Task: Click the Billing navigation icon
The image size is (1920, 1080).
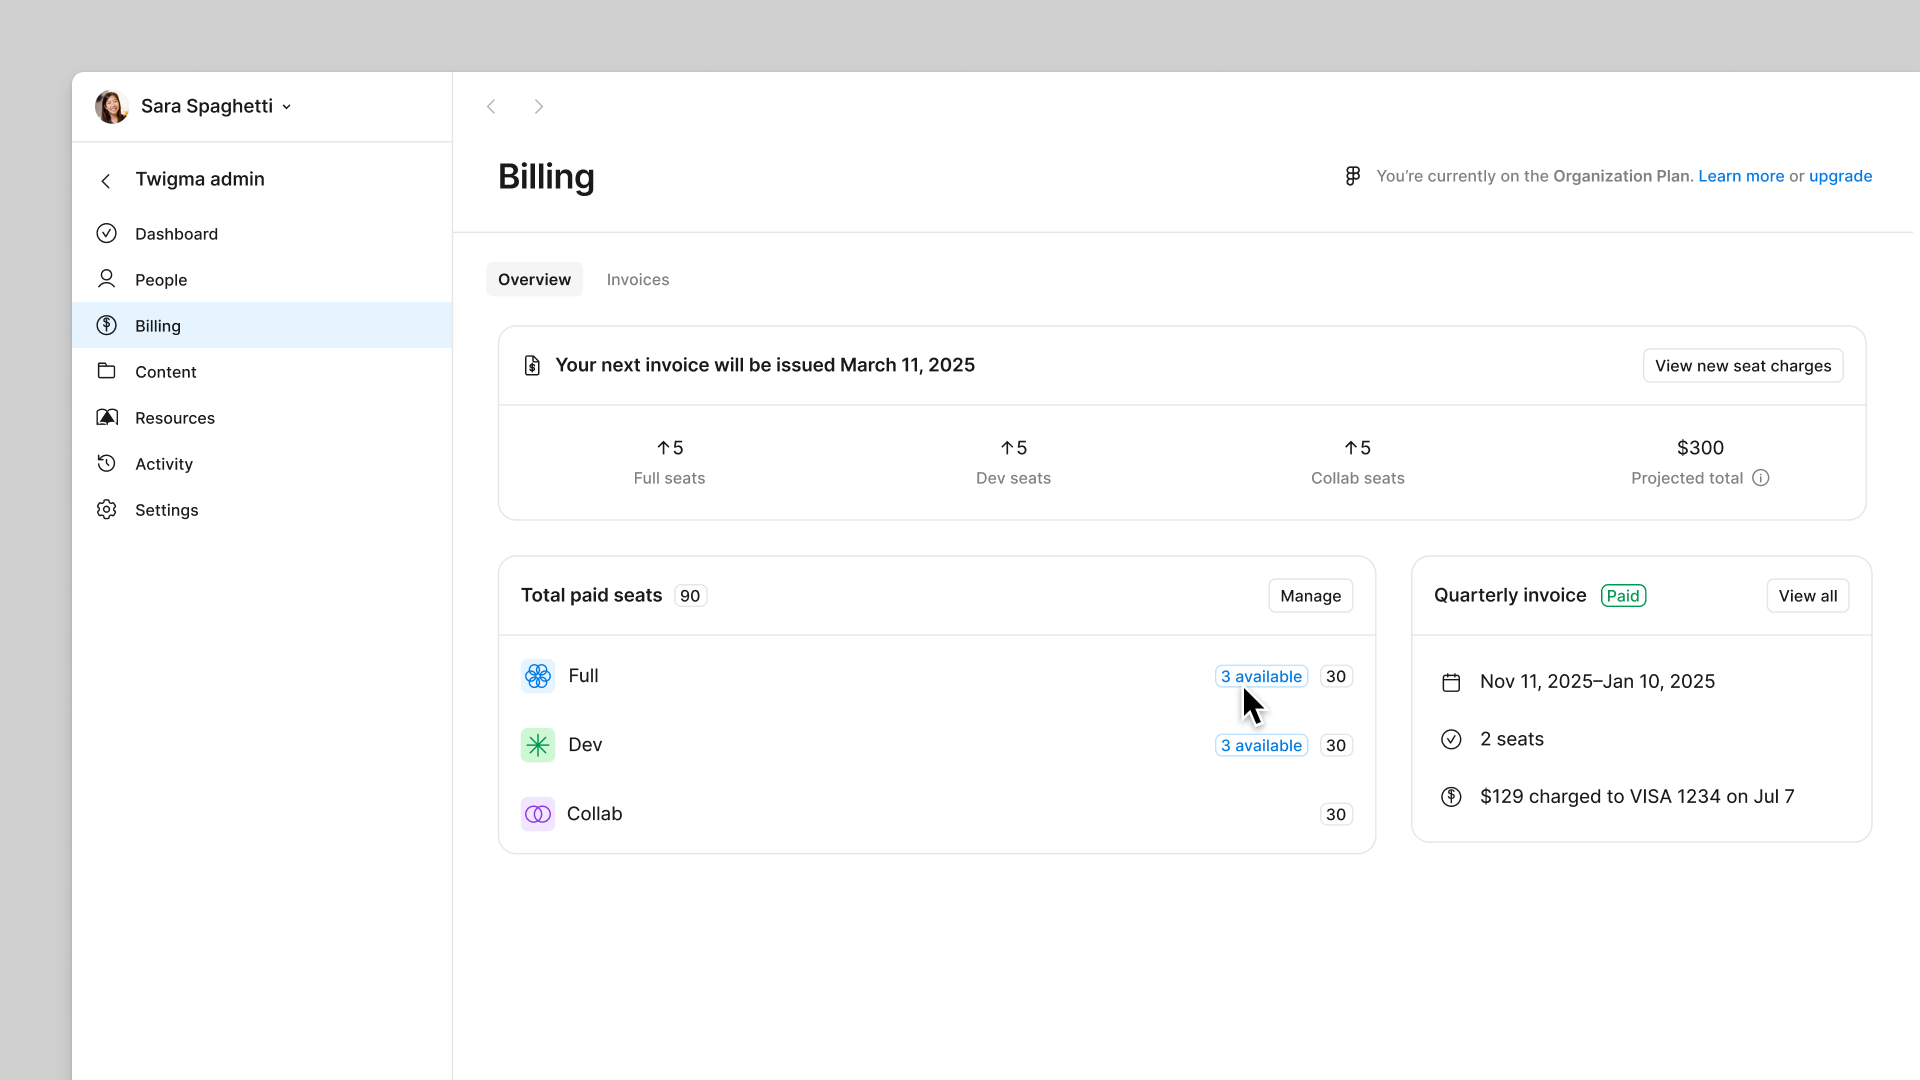Action: pos(107,326)
